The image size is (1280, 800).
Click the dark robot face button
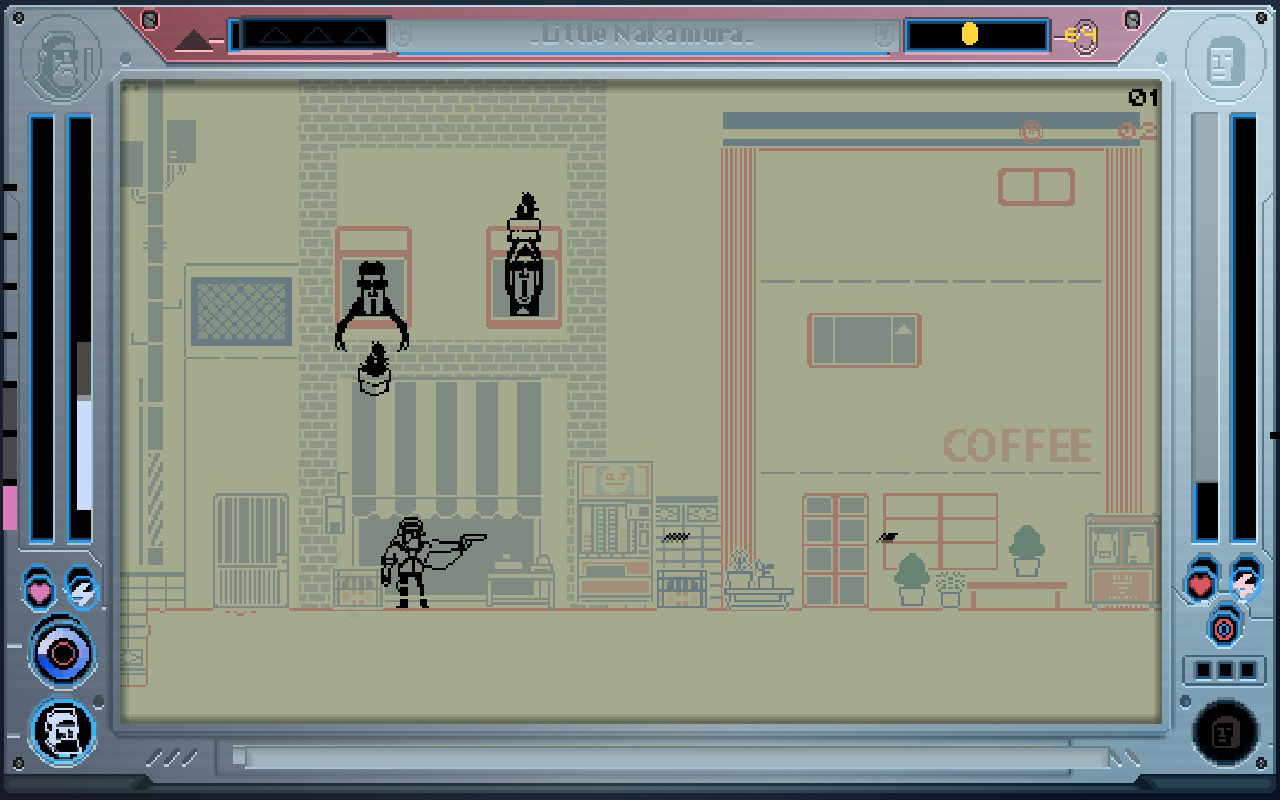(1226, 733)
